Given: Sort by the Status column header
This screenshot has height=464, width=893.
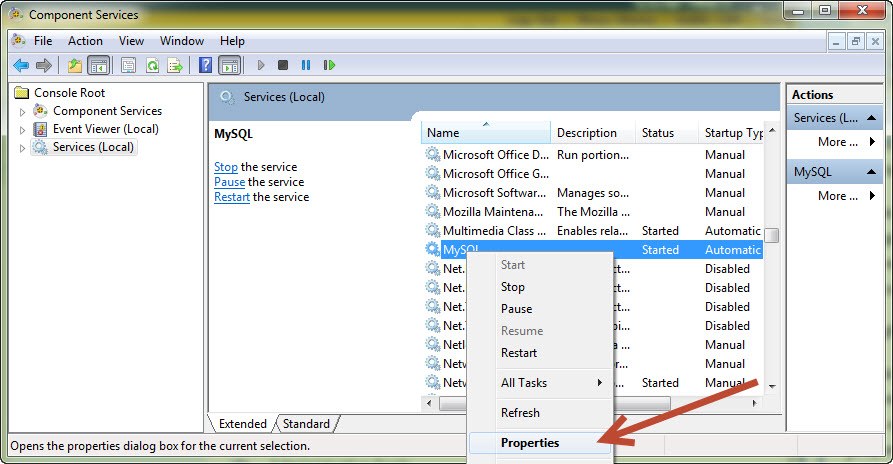Looking at the screenshot, I should pyautogui.click(x=667, y=133).
